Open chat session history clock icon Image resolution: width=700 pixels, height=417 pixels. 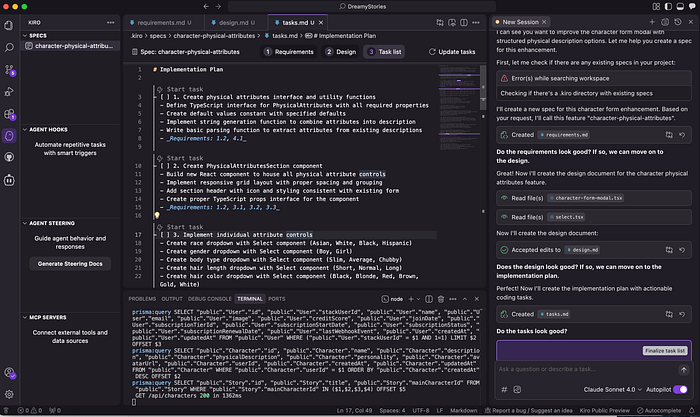(x=678, y=22)
